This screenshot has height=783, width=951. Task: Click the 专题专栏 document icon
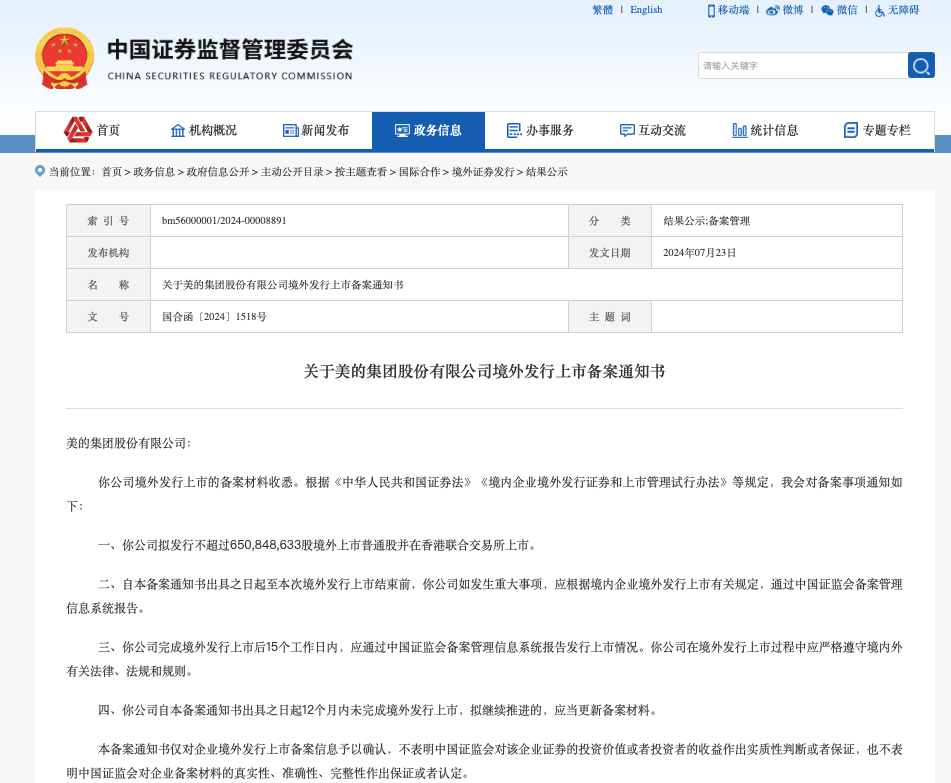pos(851,130)
